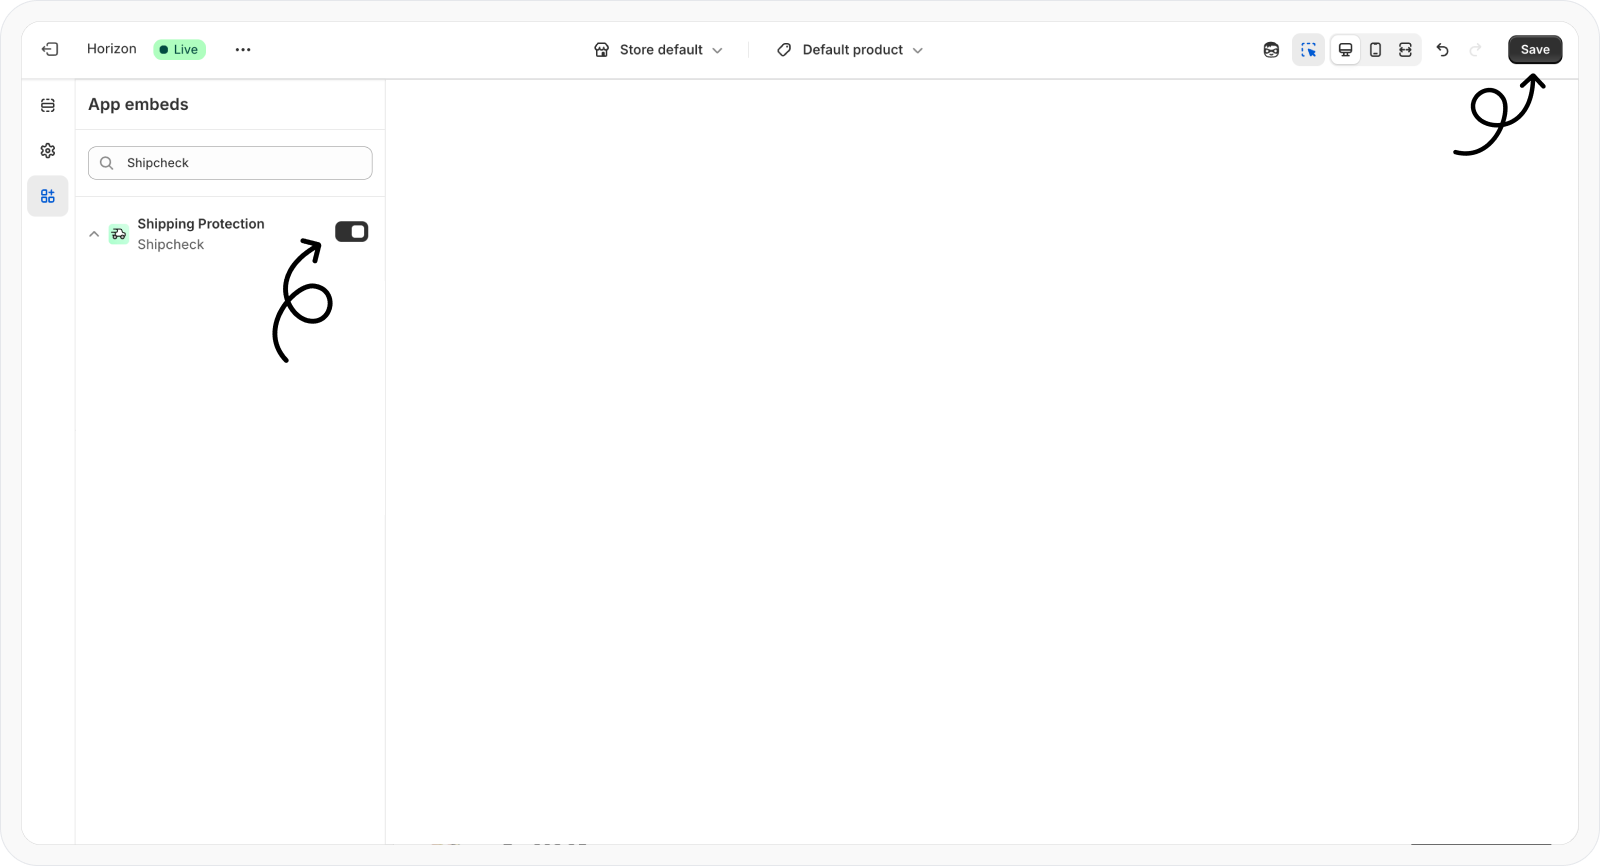Switch to fullscreen preview view
Image resolution: width=1600 pixels, height=866 pixels.
pos(1405,50)
